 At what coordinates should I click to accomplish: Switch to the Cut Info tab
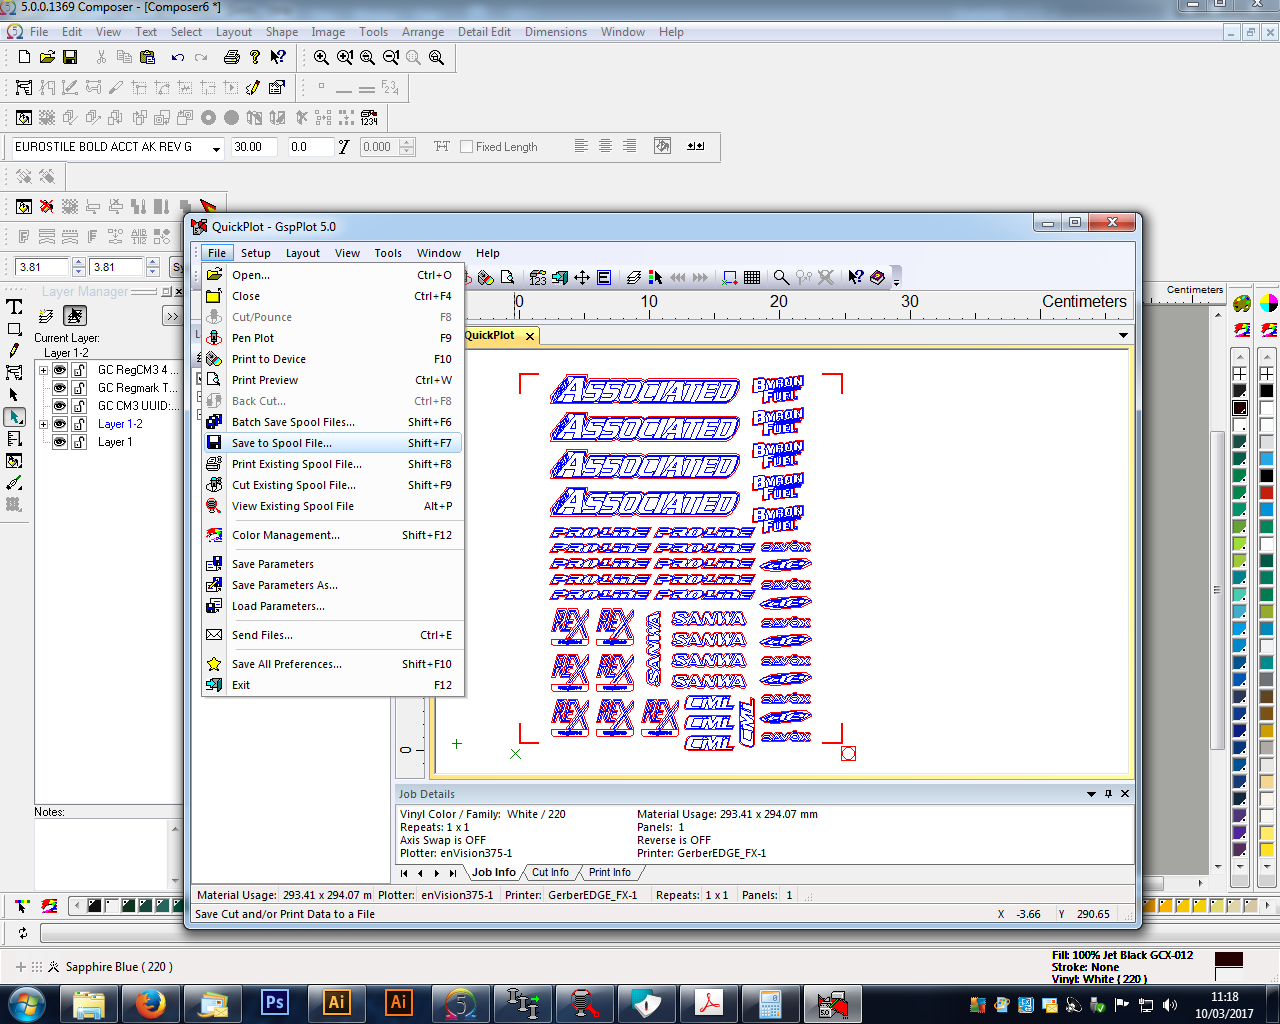[x=550, y=872]
